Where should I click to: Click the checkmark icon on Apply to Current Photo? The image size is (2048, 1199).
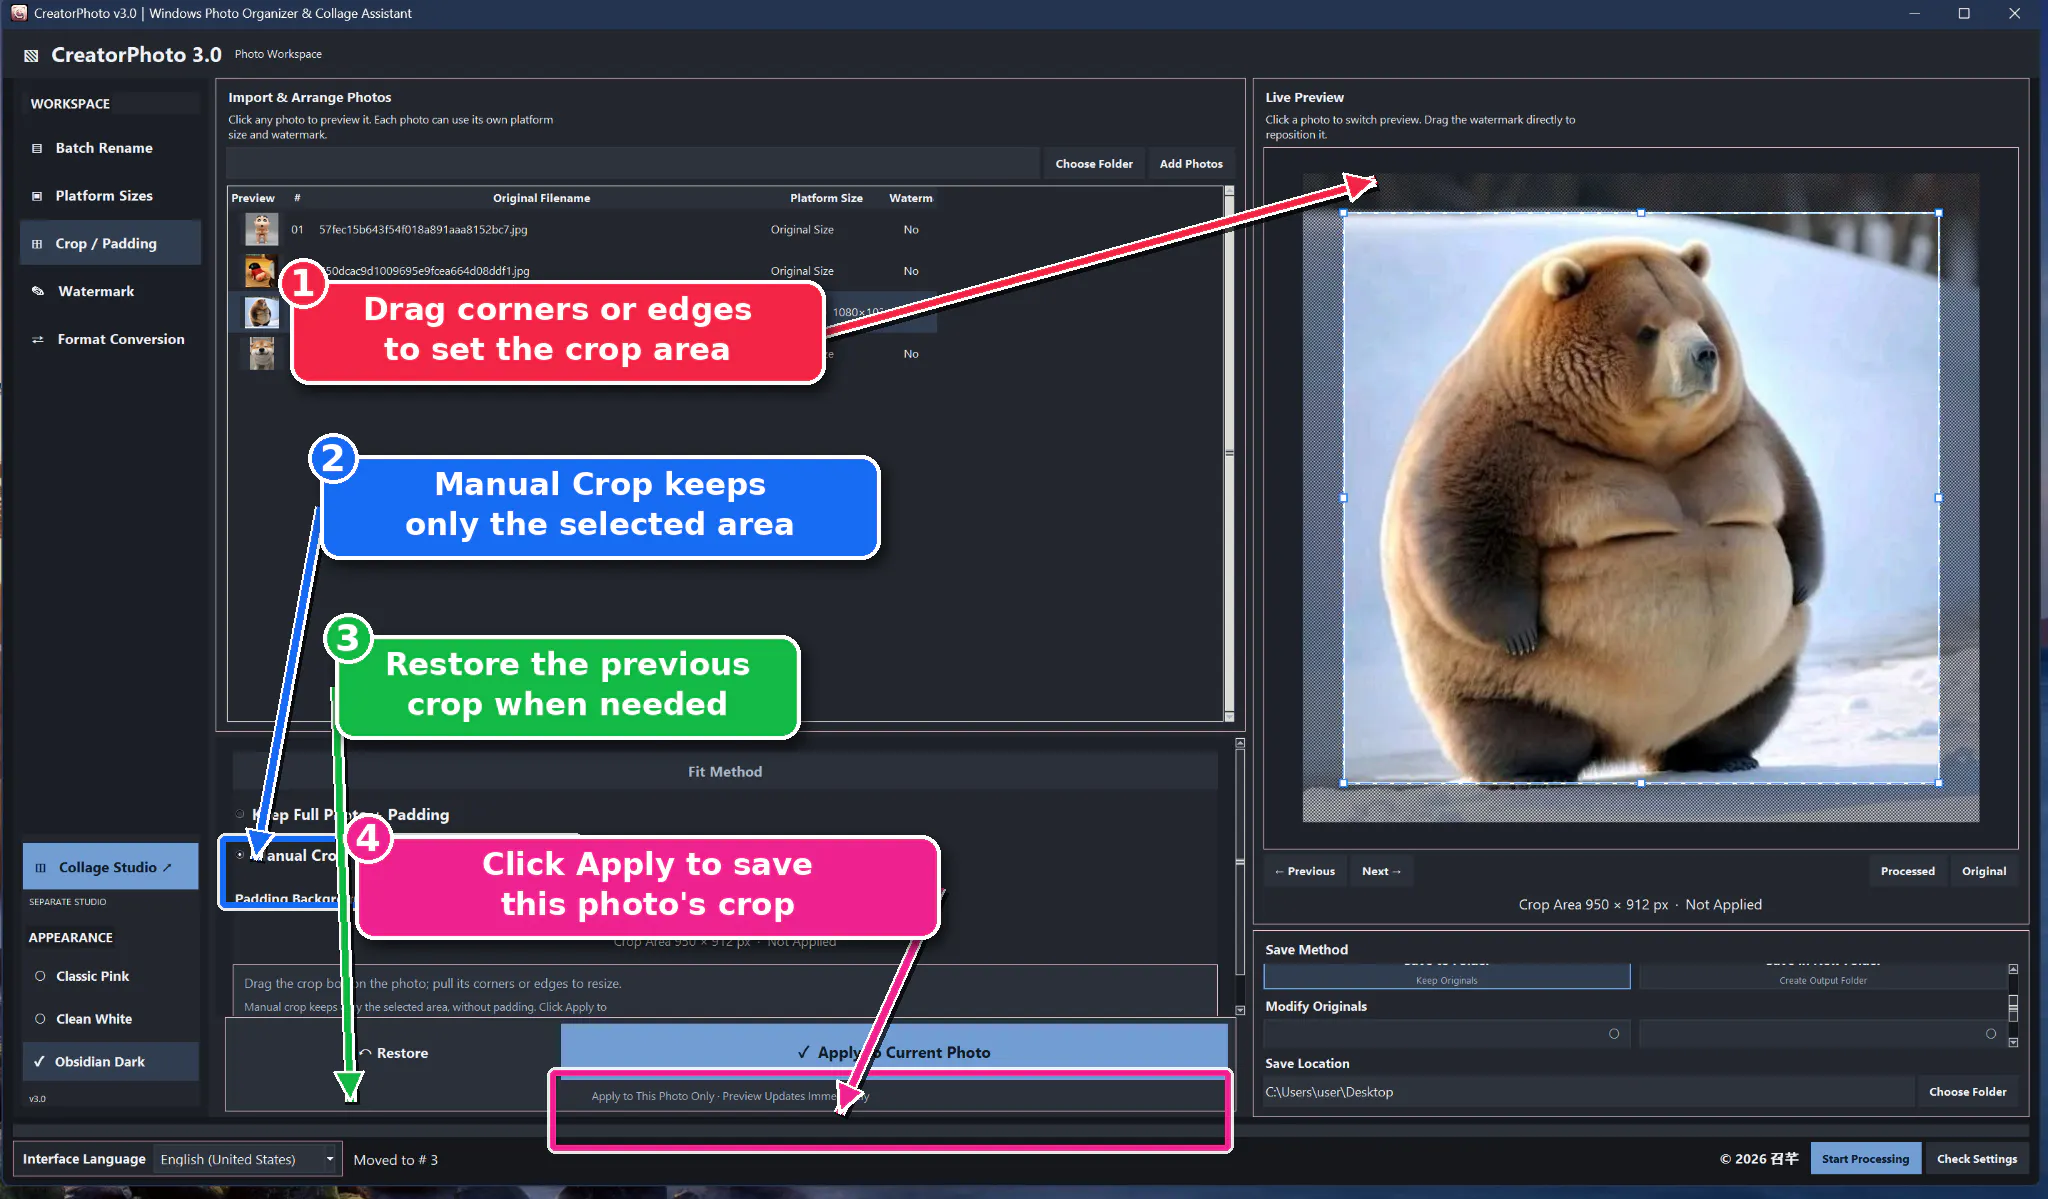tap(803, 1052)
